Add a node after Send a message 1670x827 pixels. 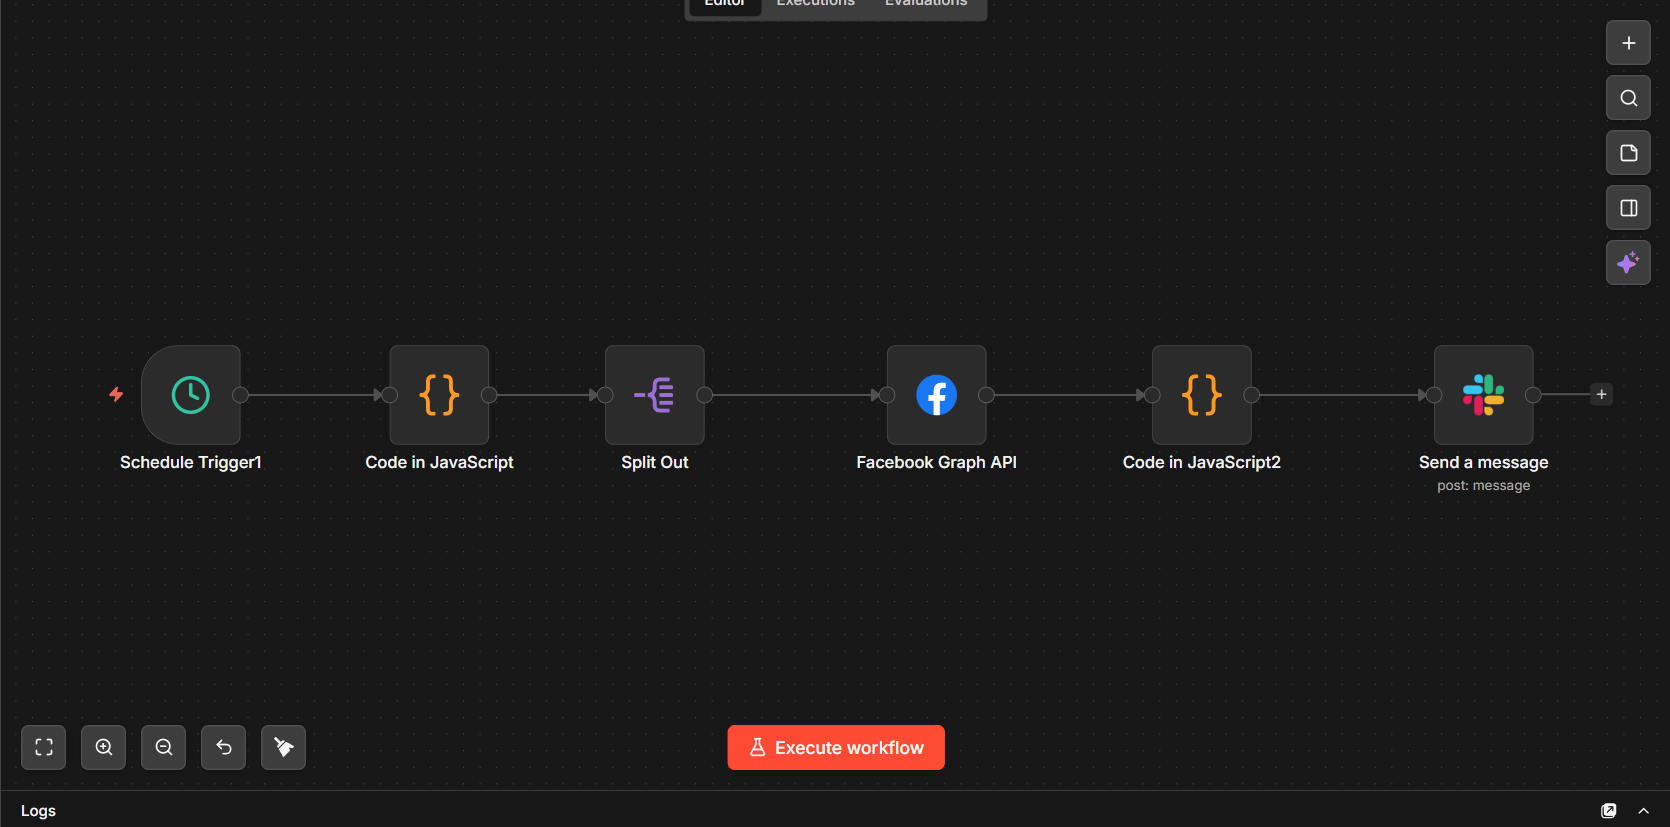(1601, 394)
